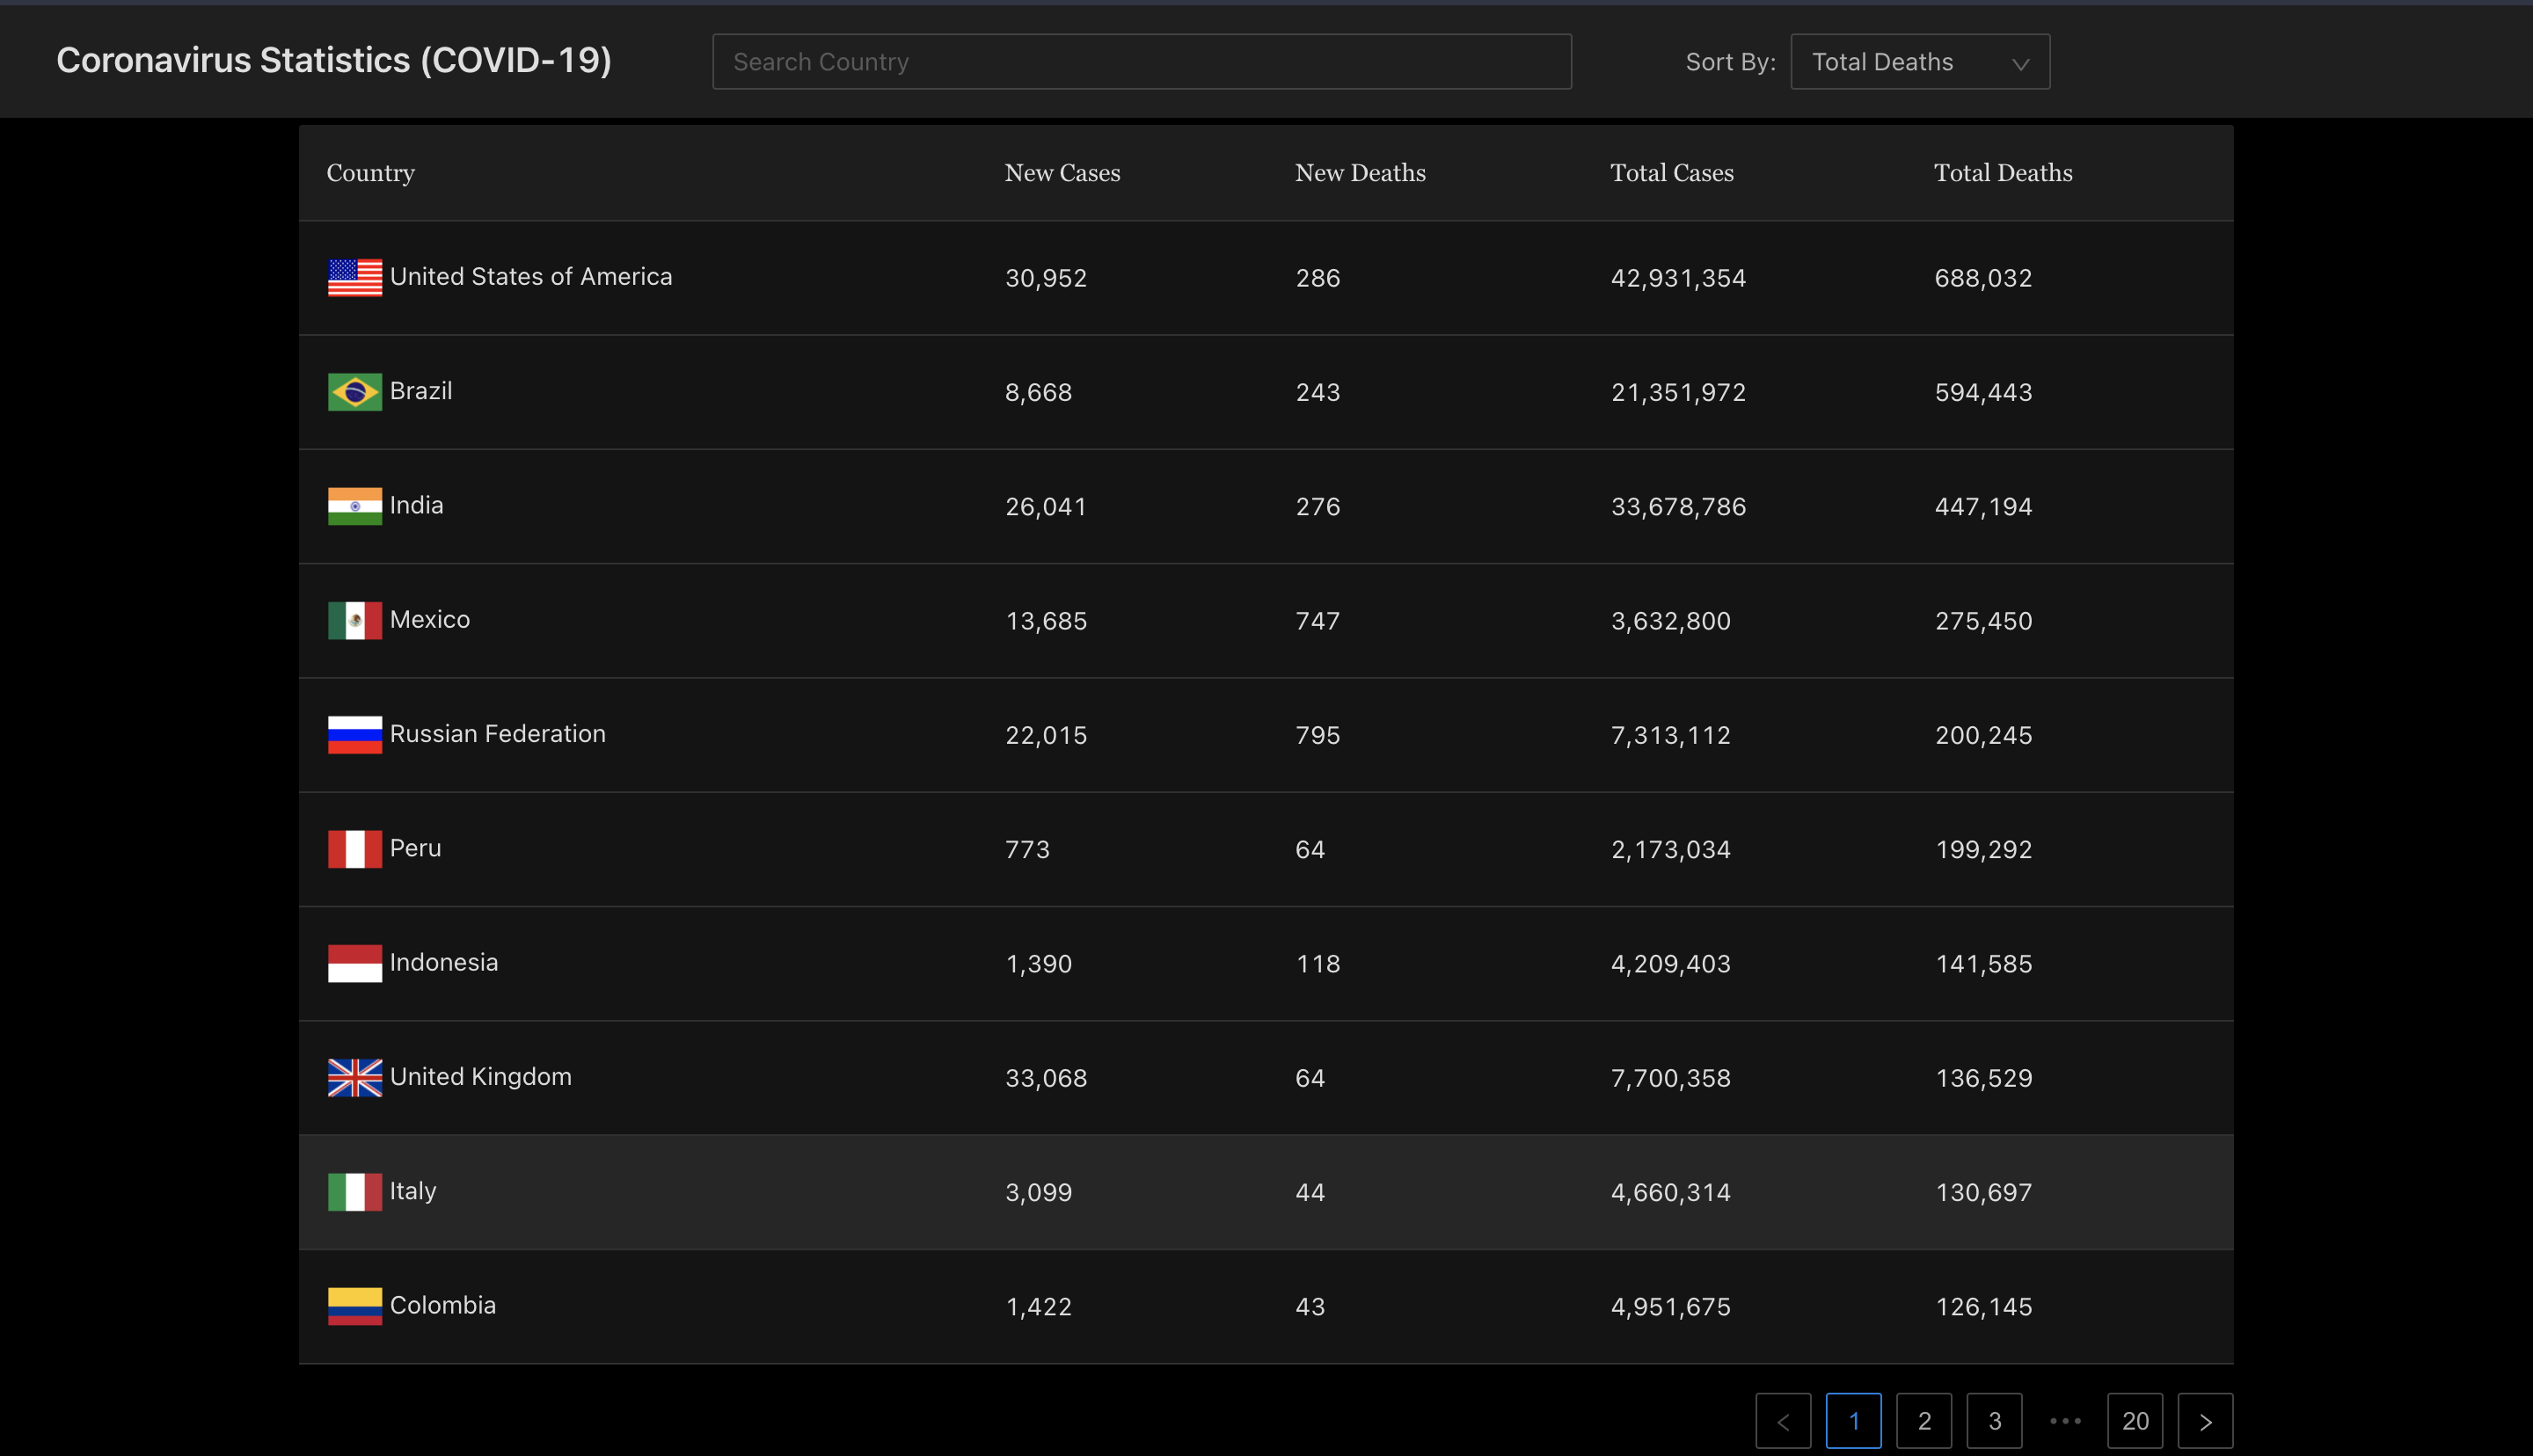
Task: Click the dropdown chevron arrow in Sort By
Action: pos(2020,64)
